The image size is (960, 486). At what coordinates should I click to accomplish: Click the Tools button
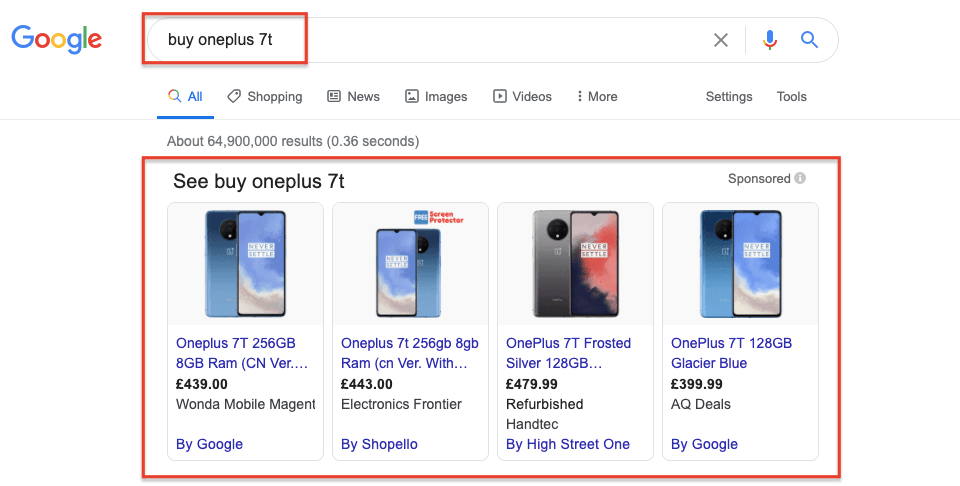point(791,97)
